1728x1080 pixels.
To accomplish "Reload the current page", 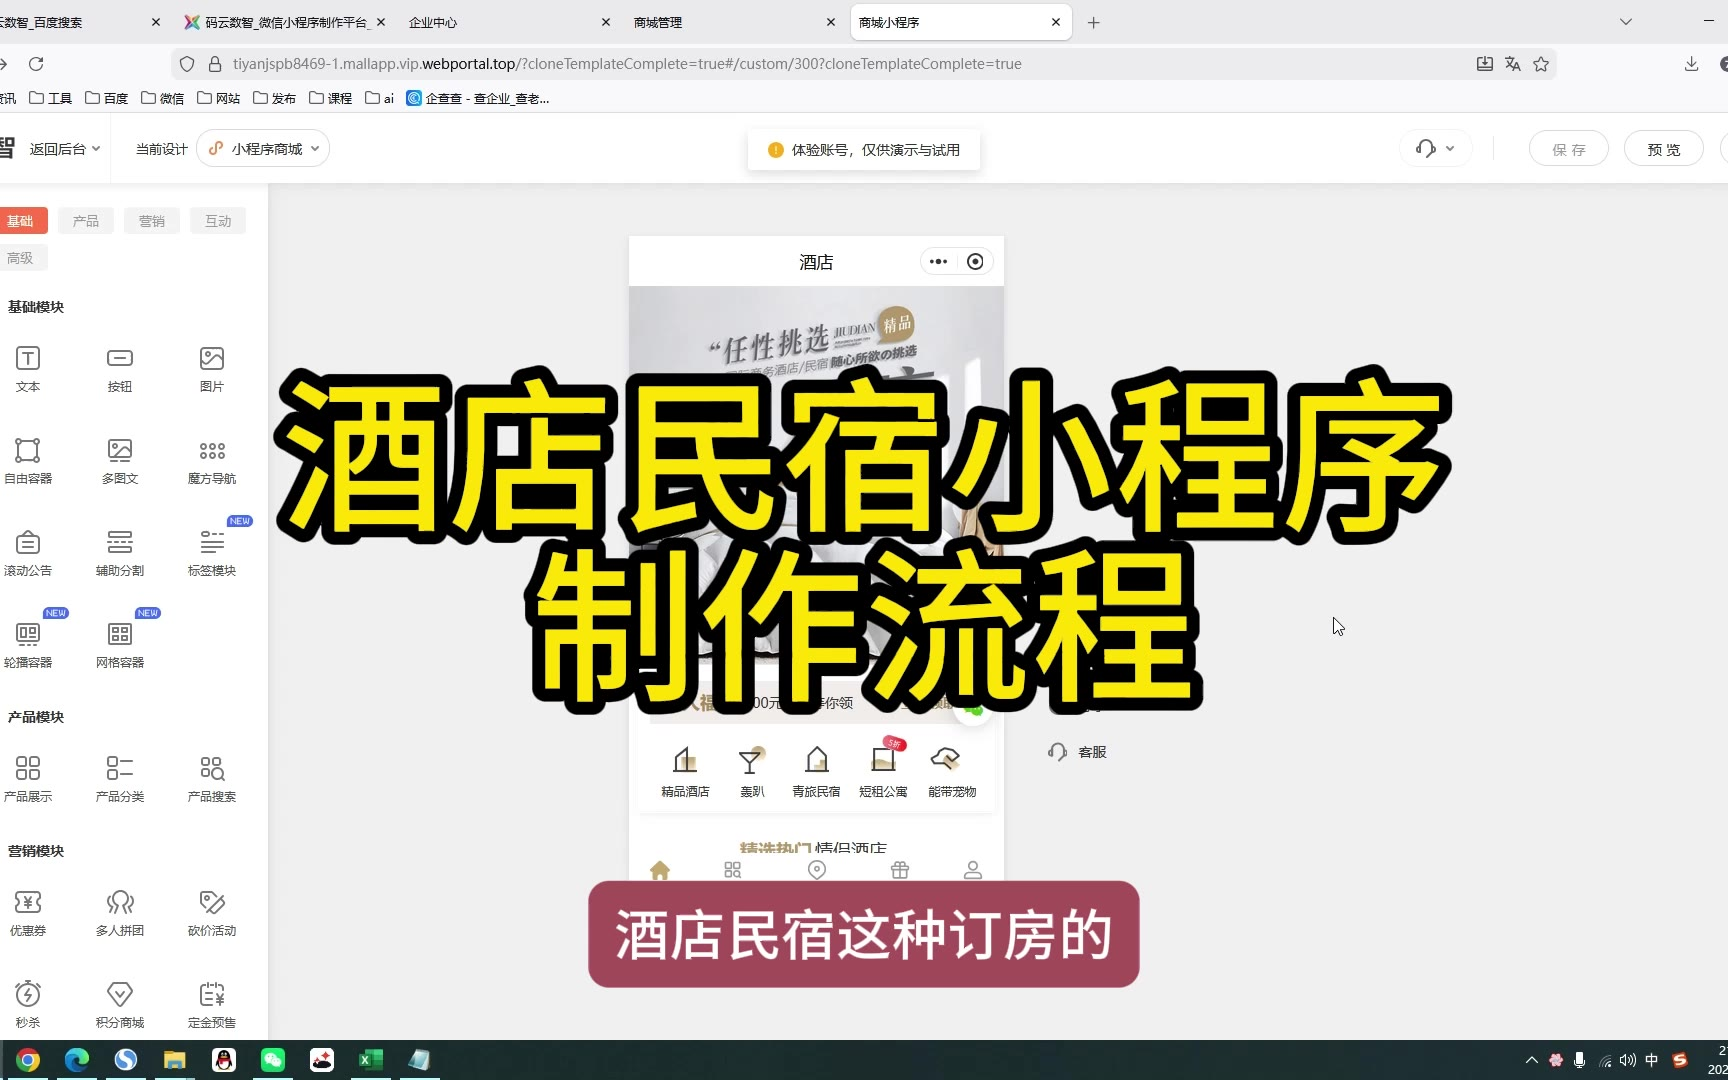I will [x=36, y=64].
